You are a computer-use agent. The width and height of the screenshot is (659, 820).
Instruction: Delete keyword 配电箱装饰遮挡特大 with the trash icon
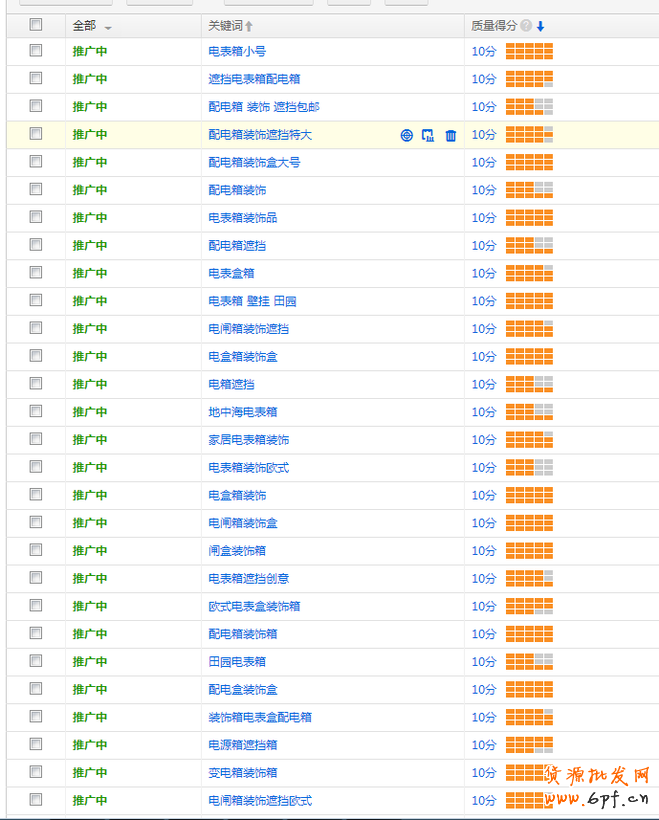pos(450,135)
